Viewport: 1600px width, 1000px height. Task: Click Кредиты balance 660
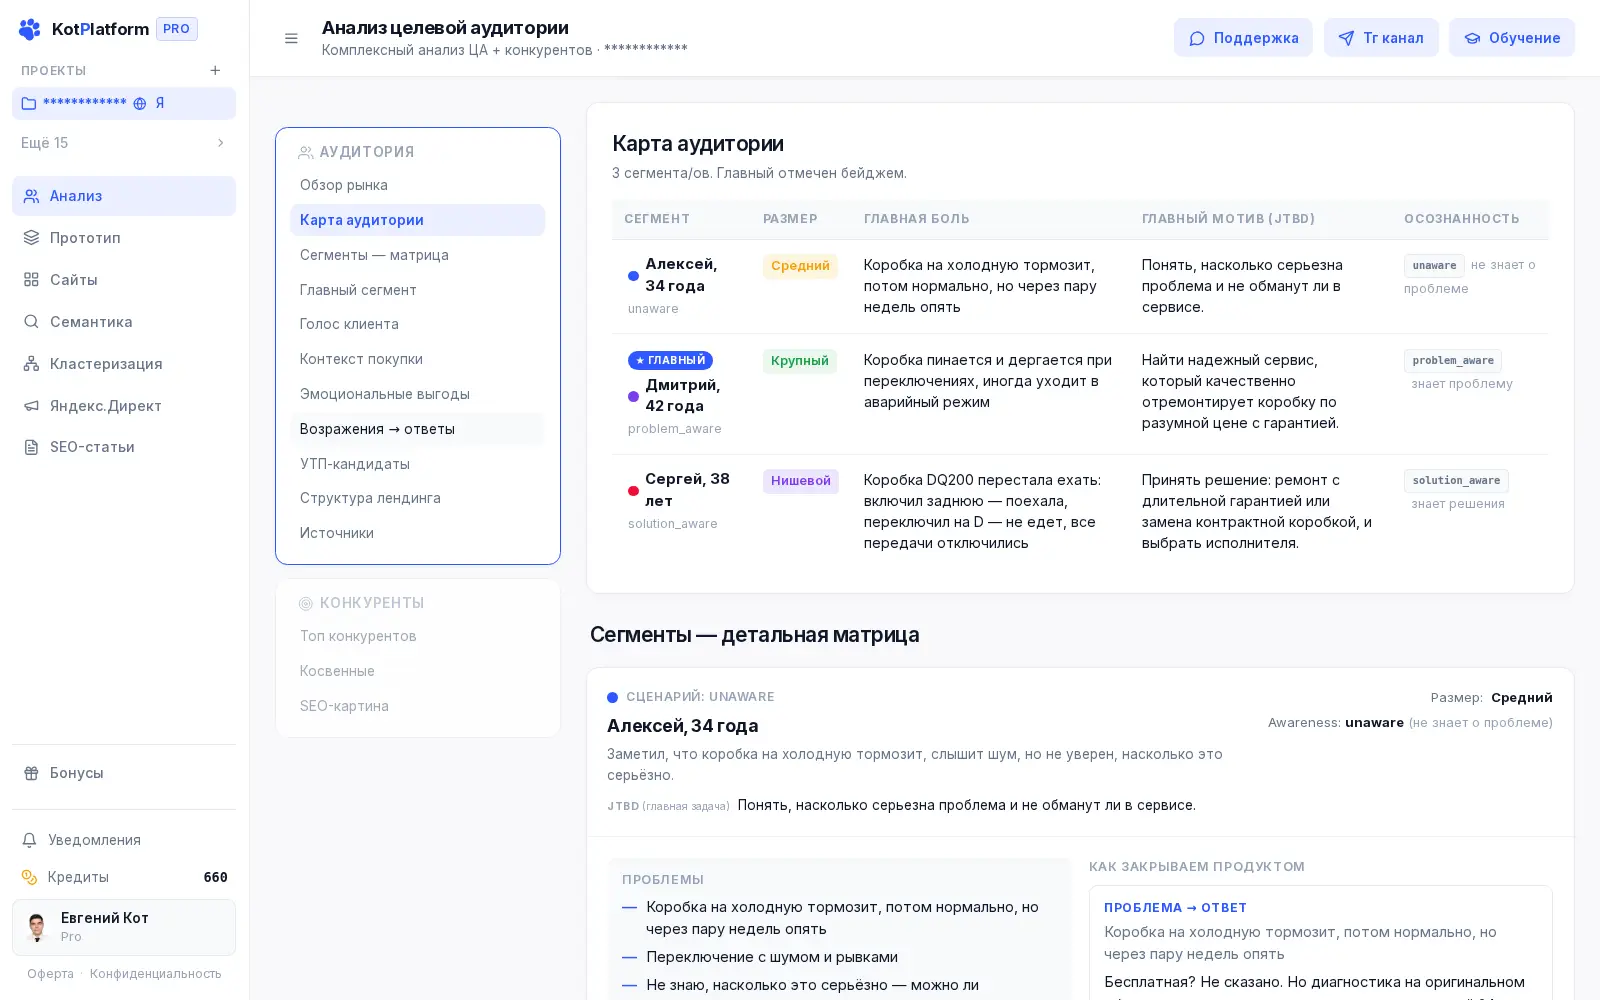click(x=215, y=877)
